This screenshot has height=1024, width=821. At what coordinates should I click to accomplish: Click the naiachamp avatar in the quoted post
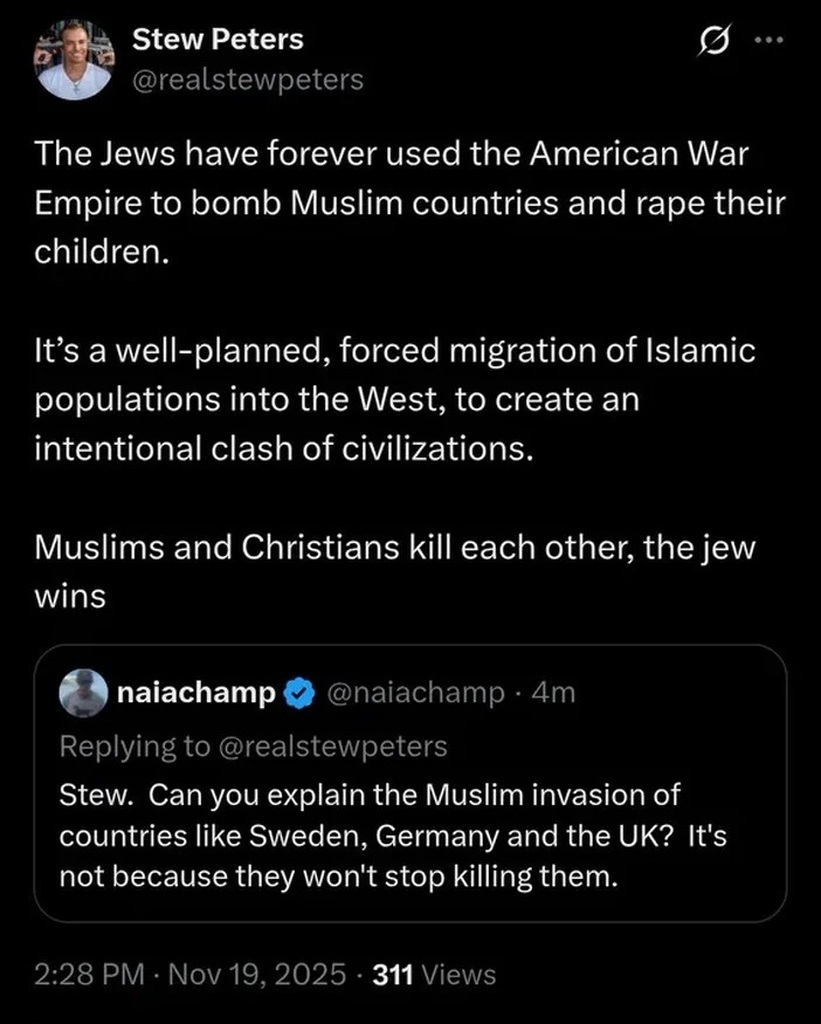(83, 693)
